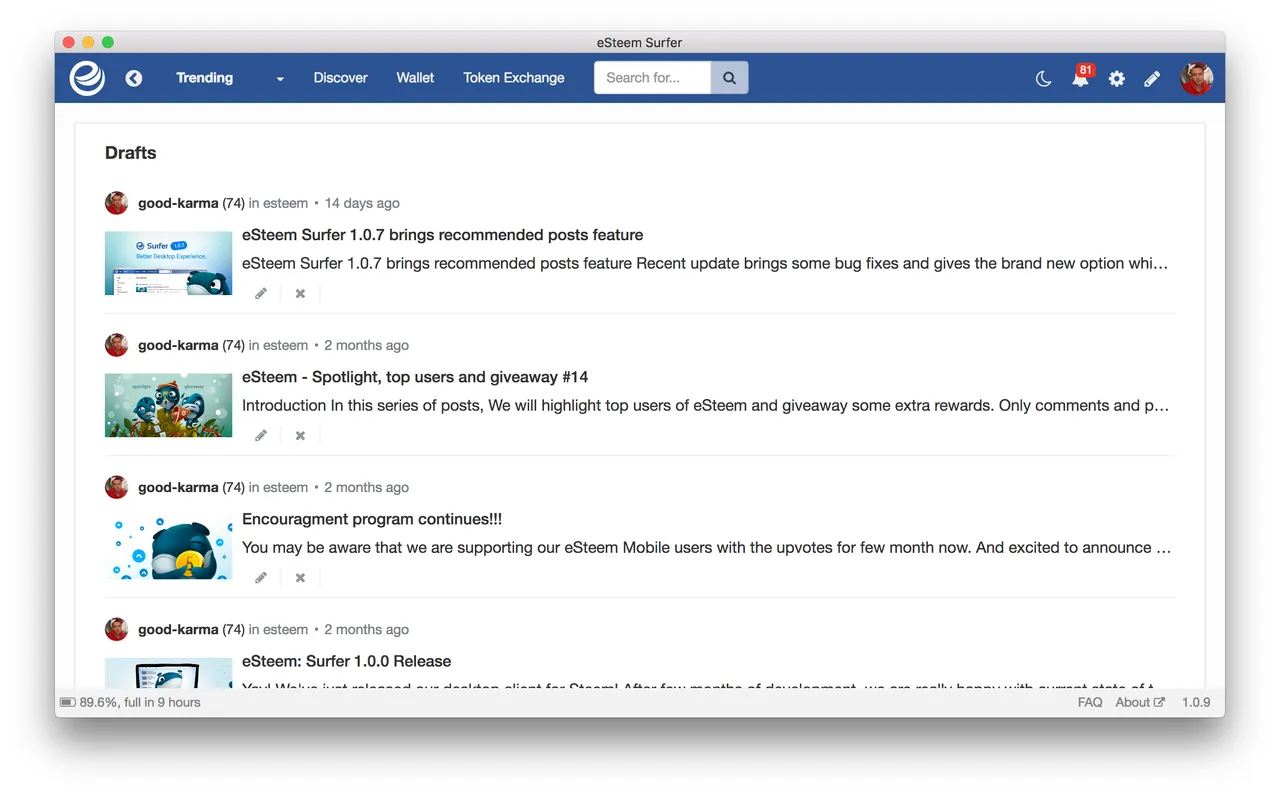Edit the Encouragment program draft

point(261,578)
